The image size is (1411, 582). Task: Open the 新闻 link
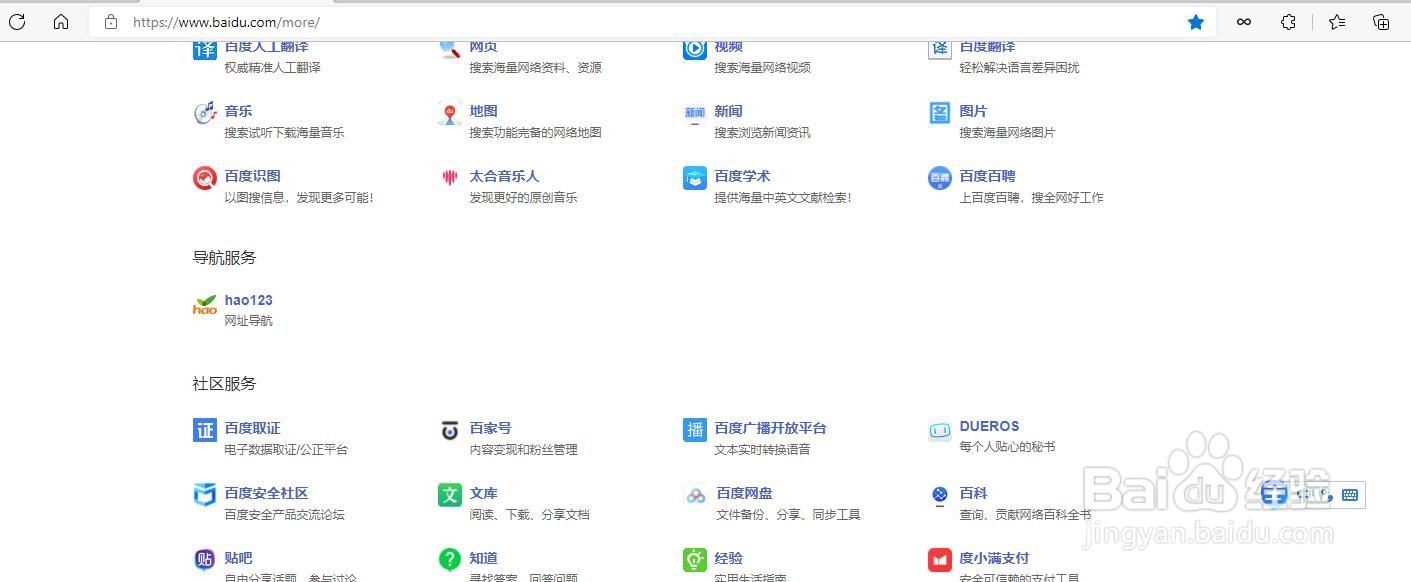click(728, 111)
